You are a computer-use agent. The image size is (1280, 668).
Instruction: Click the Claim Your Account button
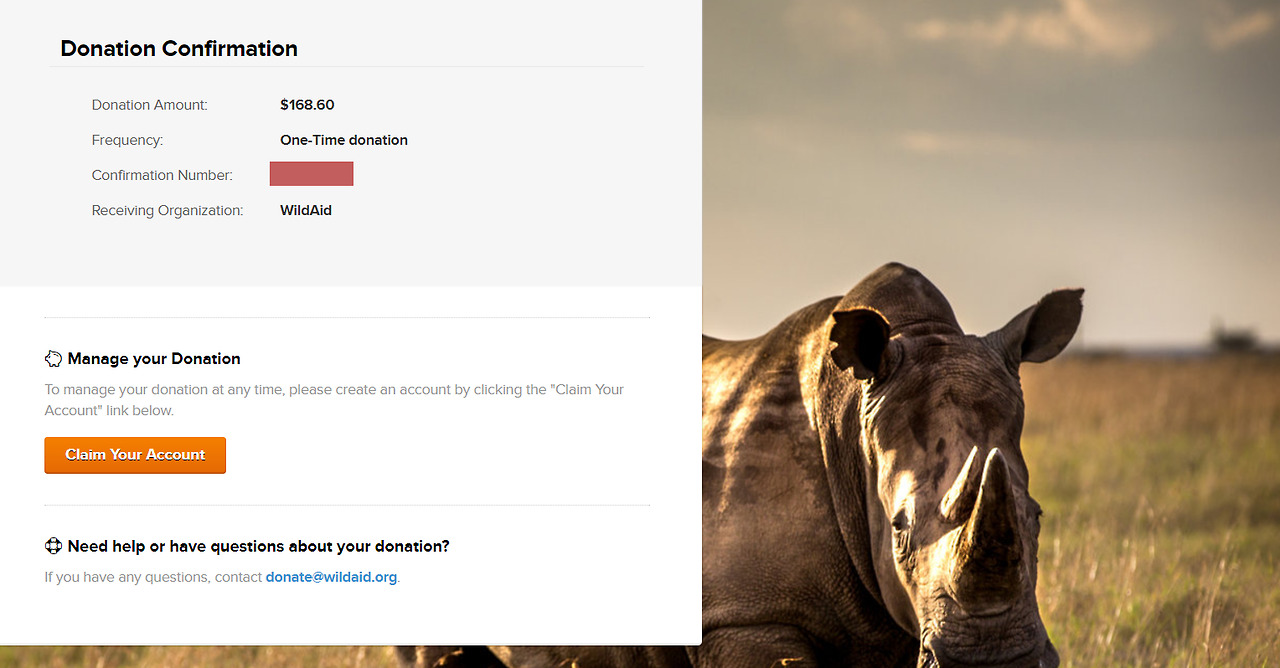[x=135, y=455]
